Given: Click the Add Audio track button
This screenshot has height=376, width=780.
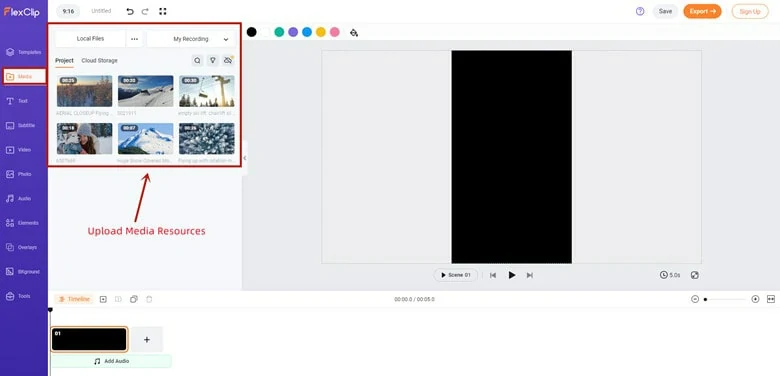Looking at the screenshot, I should click(x=111, y=361).
